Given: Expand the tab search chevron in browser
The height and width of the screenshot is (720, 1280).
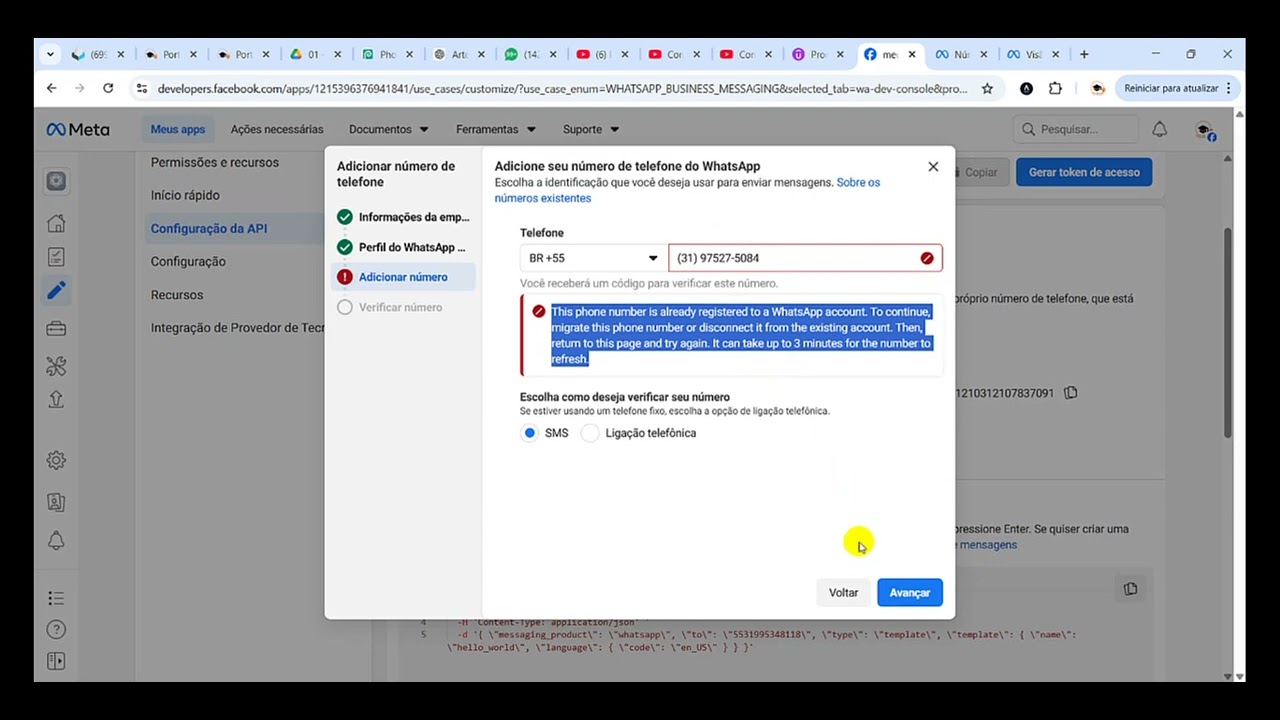Looking at the screenshot, I should tap(48, 54).
